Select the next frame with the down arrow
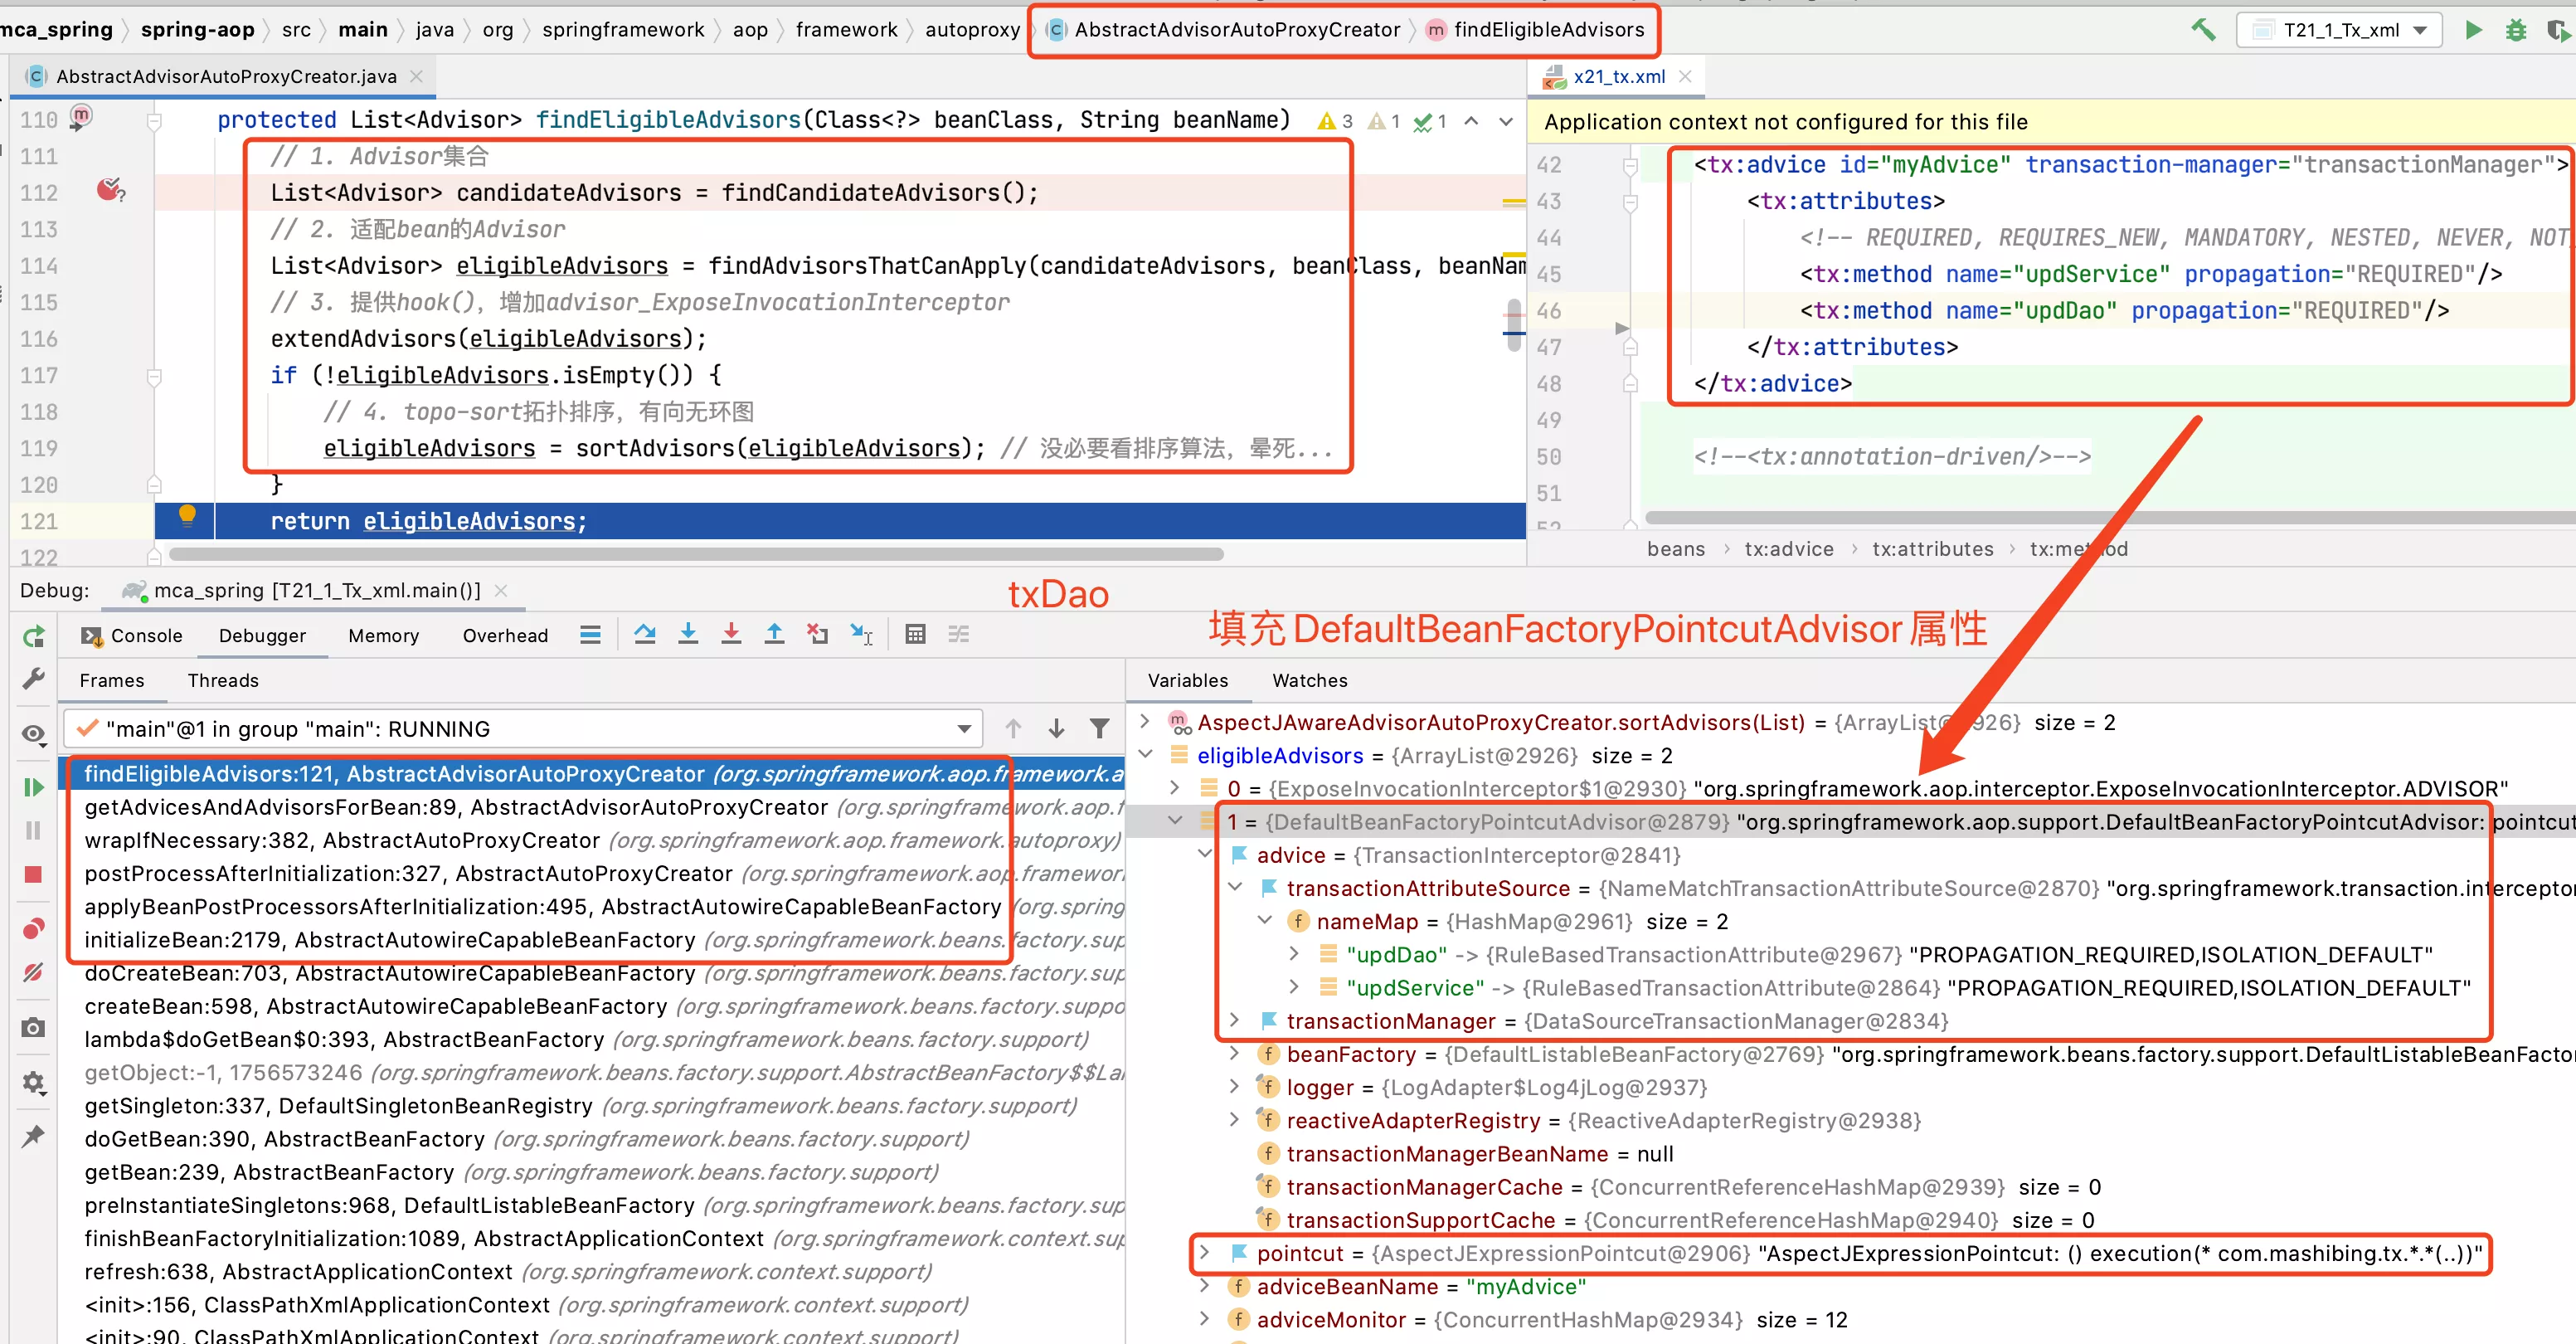Screen dimensions: 2576x1344 tap(1056, 729)
